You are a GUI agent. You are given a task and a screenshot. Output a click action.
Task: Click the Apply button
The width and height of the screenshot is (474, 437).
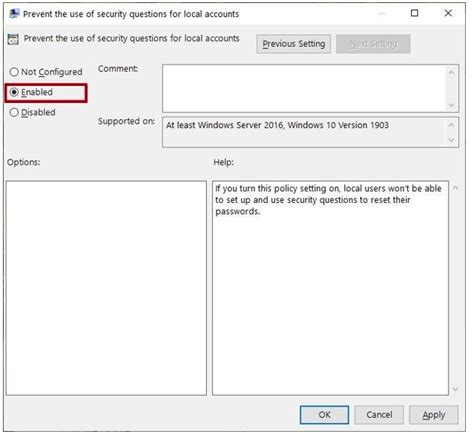434,415
